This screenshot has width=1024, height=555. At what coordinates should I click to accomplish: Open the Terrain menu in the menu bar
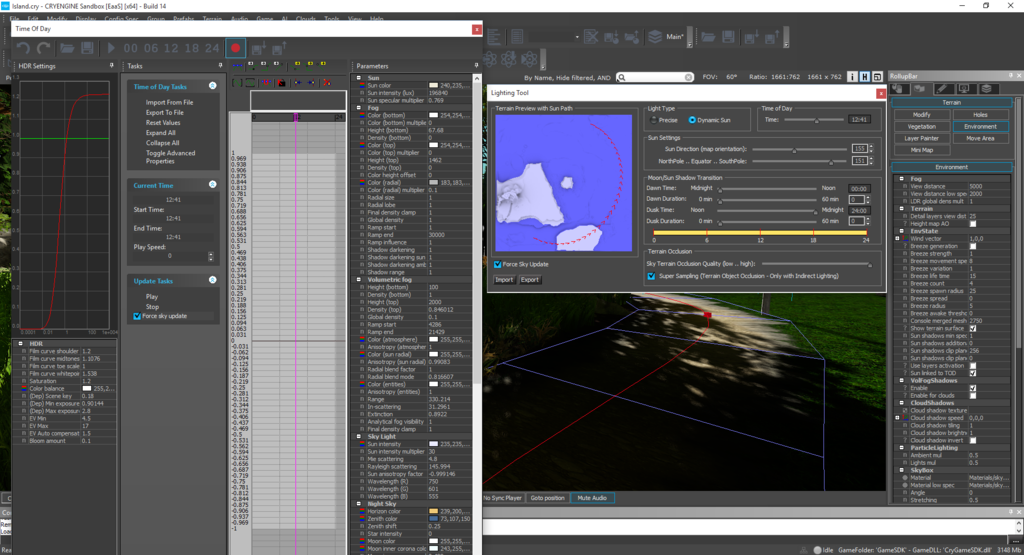[x=212, y=19]
